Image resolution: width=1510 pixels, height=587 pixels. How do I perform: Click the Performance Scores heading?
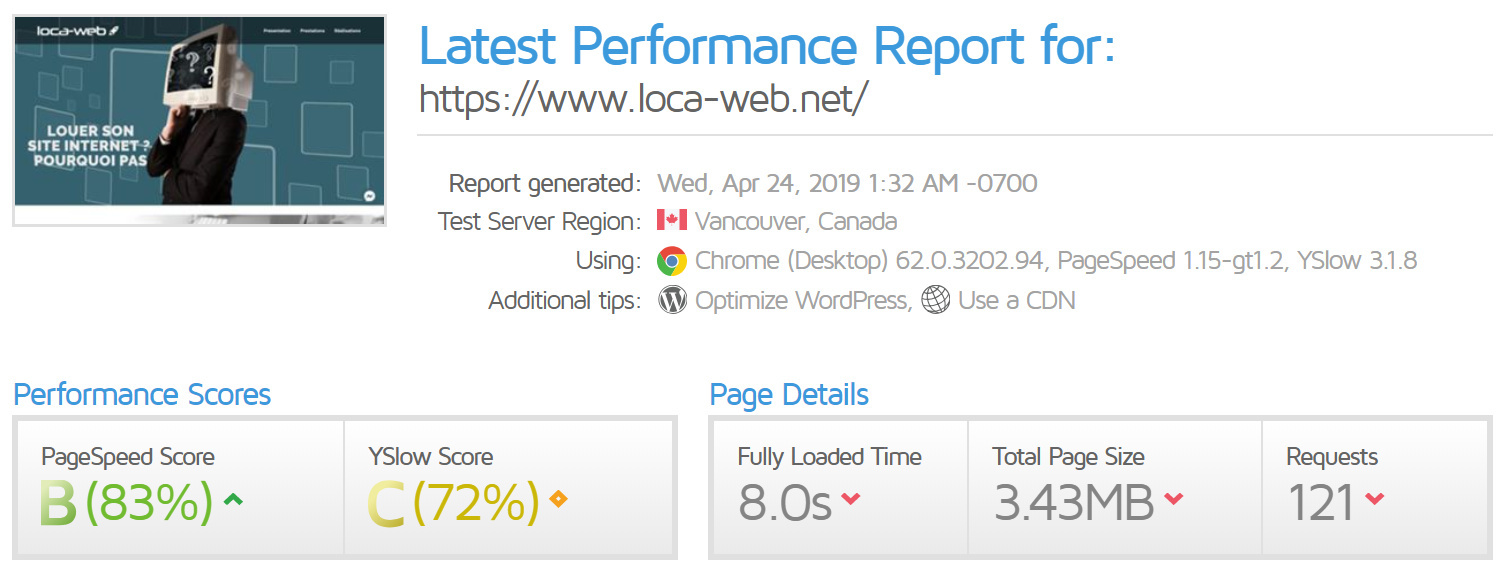pyautogui.click(x=142, y=394)
